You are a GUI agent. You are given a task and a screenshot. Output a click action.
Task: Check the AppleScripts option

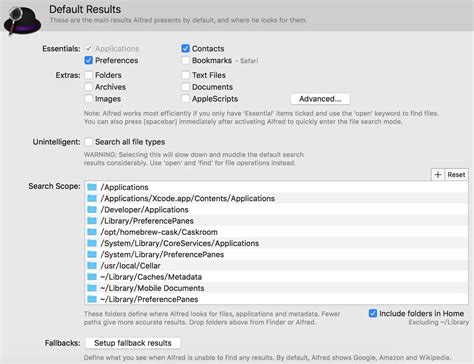click(x=186, y=99)
